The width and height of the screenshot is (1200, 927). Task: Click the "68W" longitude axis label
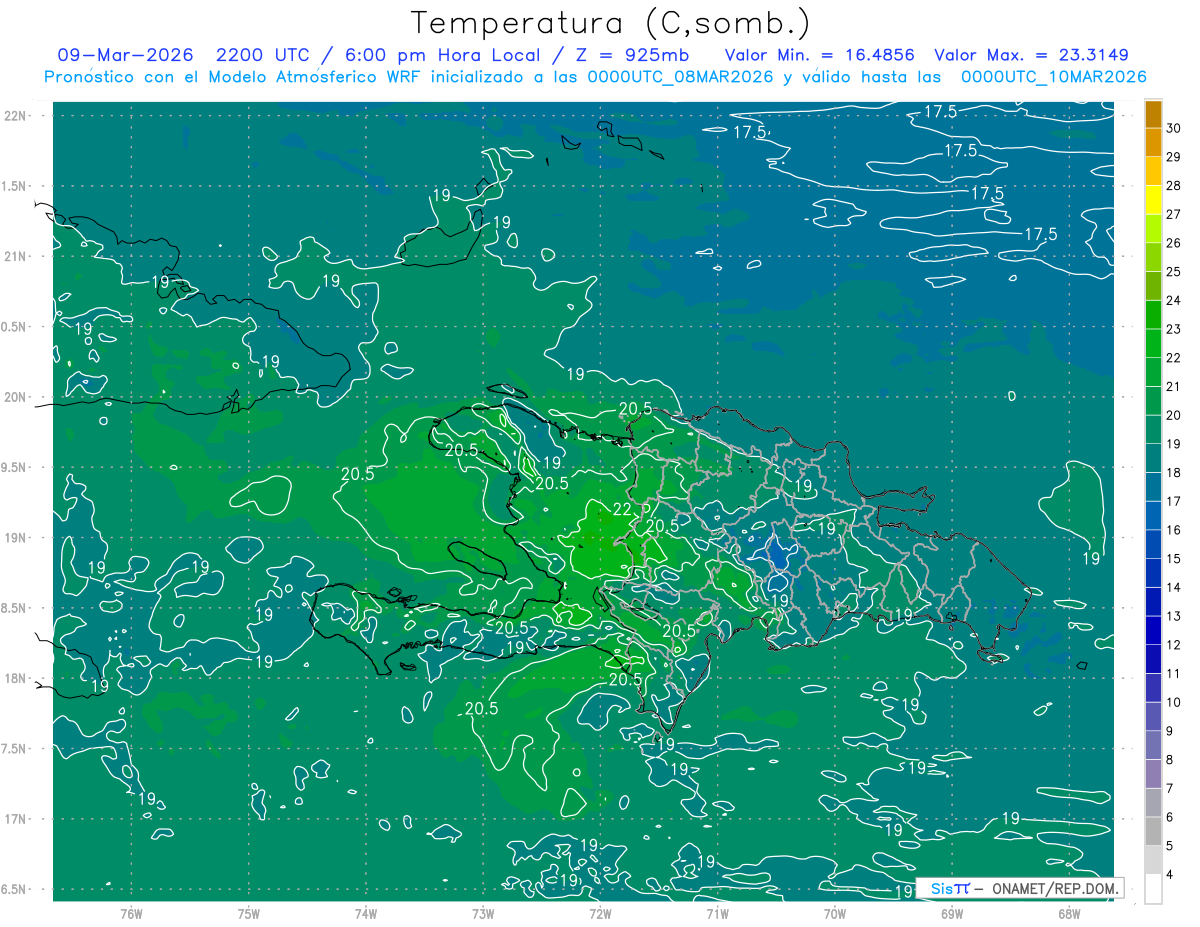coord(1069,913)
